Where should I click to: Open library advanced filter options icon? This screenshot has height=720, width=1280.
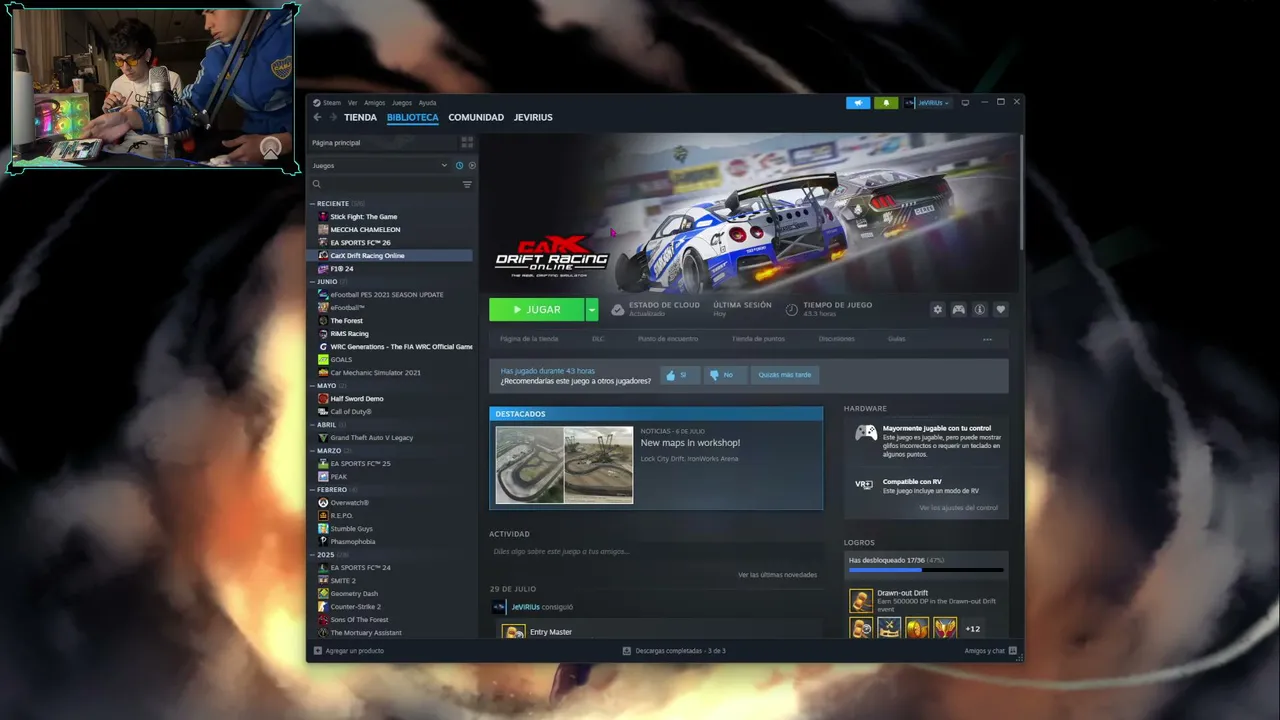pos(467,184)
